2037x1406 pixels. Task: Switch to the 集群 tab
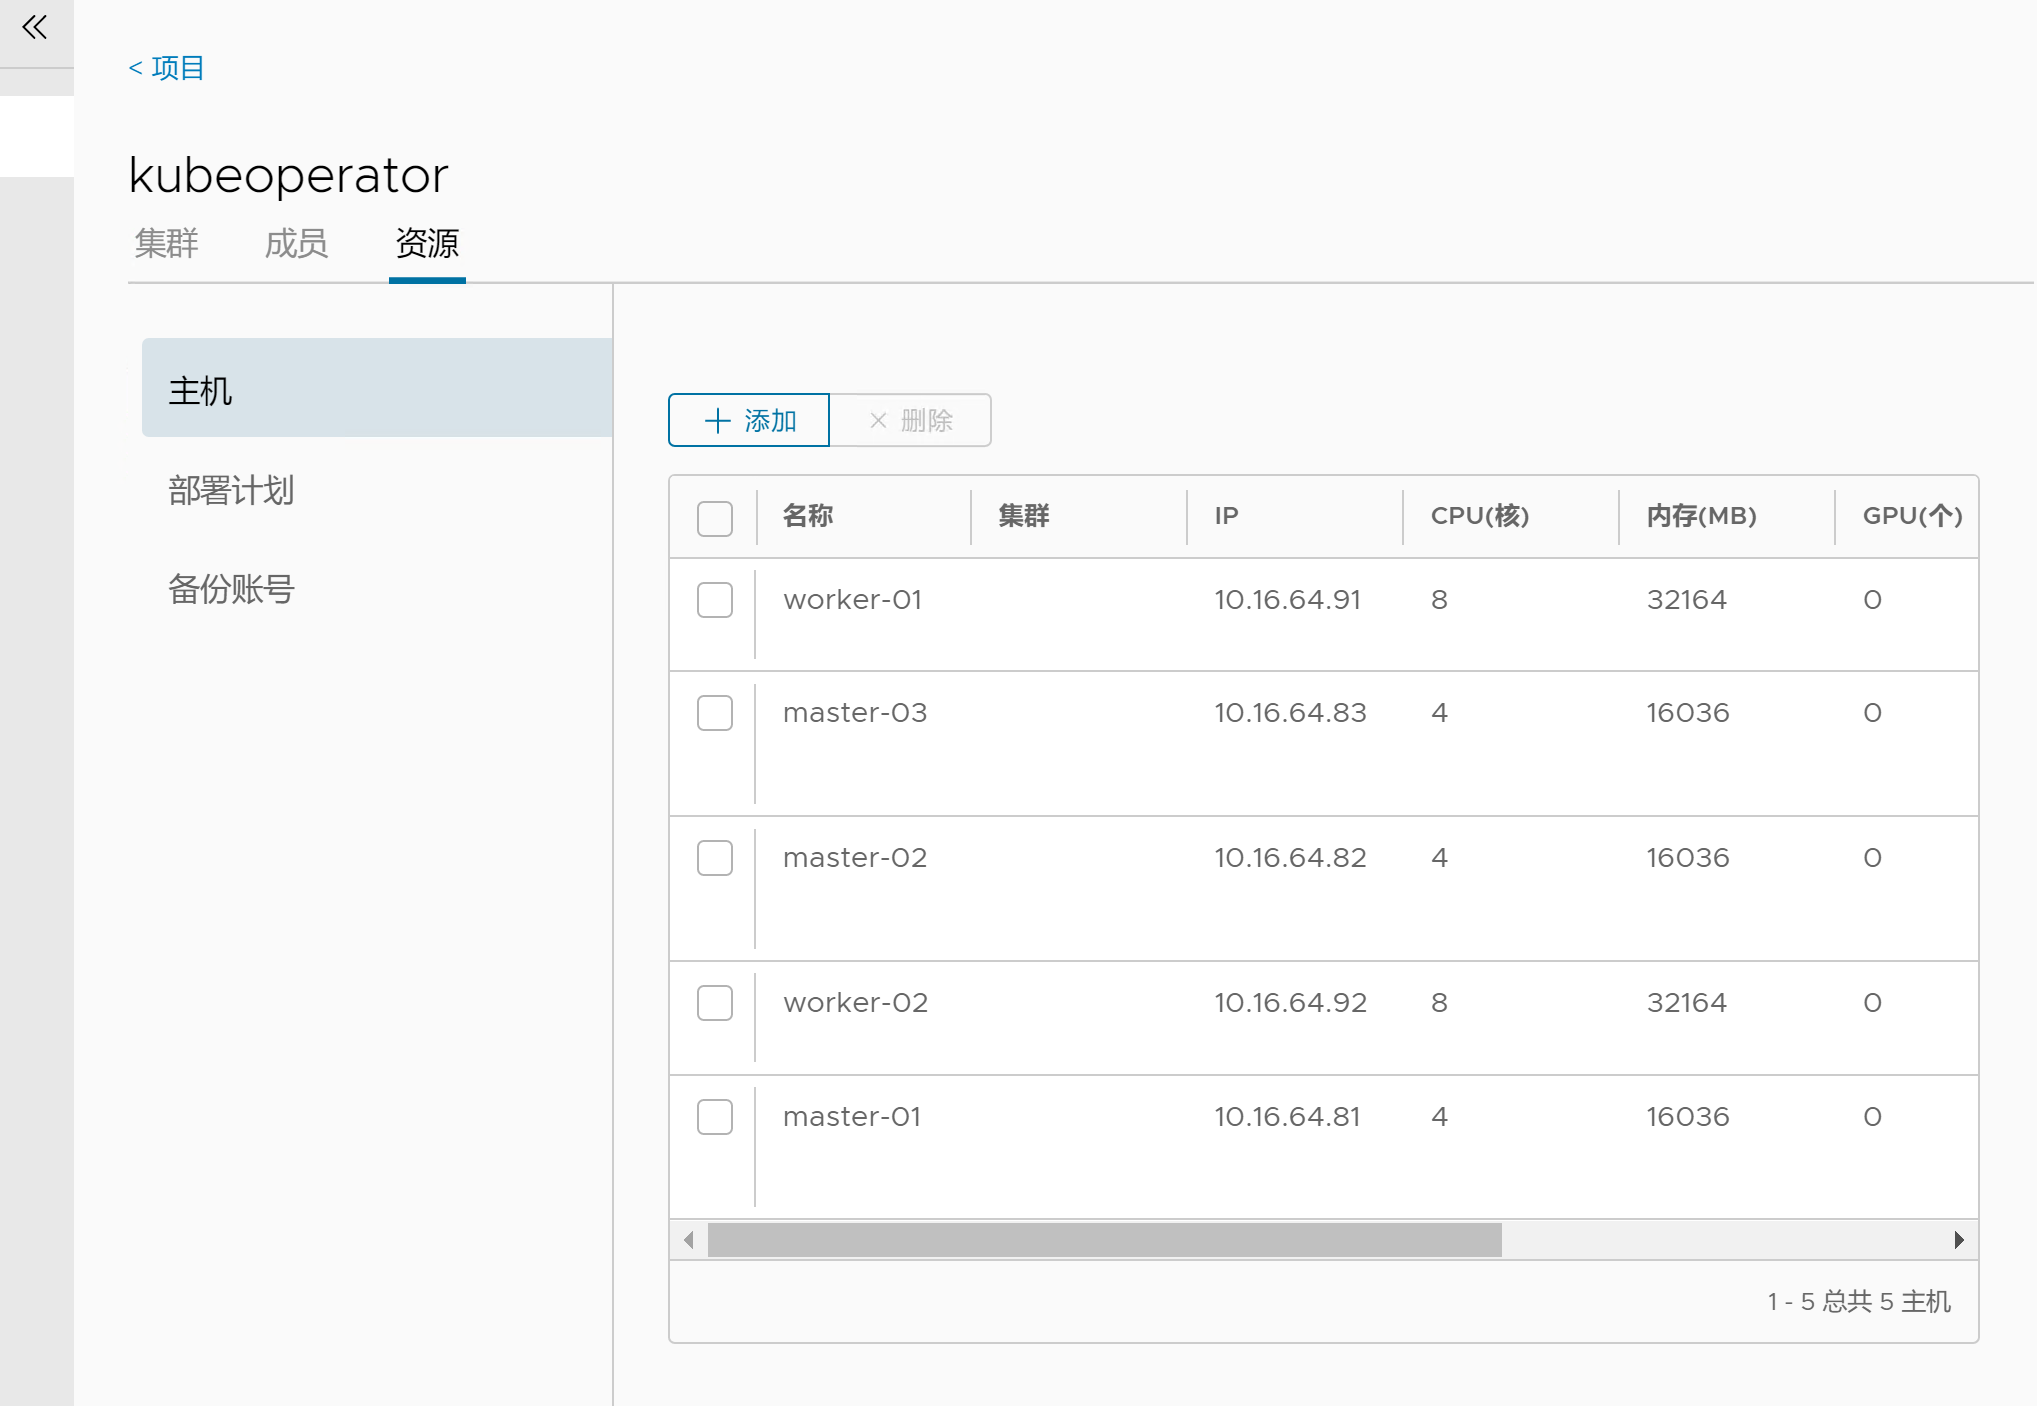pos(166,243)
